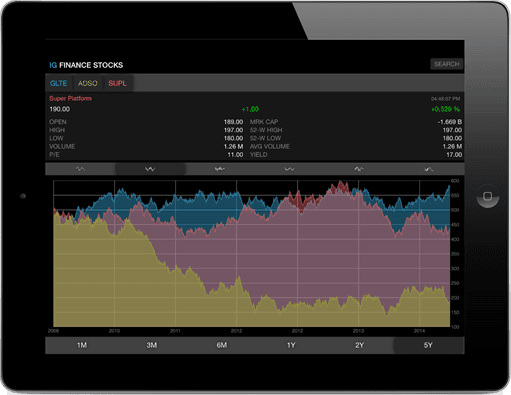Click the LOW label in left column

click(x=56, y=138)
